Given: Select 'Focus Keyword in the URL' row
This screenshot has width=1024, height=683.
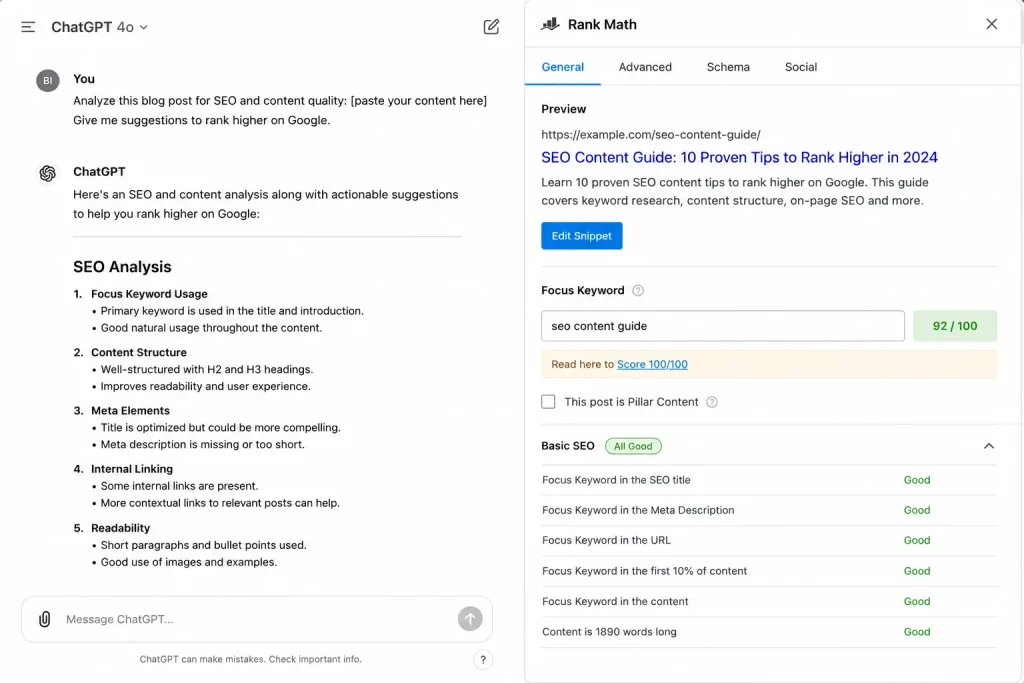Looking at the screenshot, I should 769,541.
